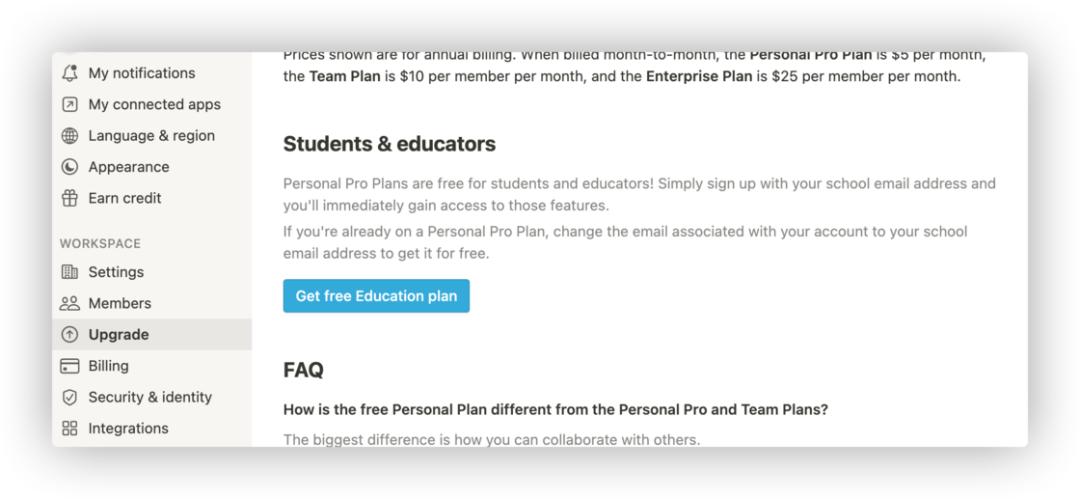Viewport: 1080px width, 499px height.
Task: Open Security & identity settings
Action: tap(152, 397)
